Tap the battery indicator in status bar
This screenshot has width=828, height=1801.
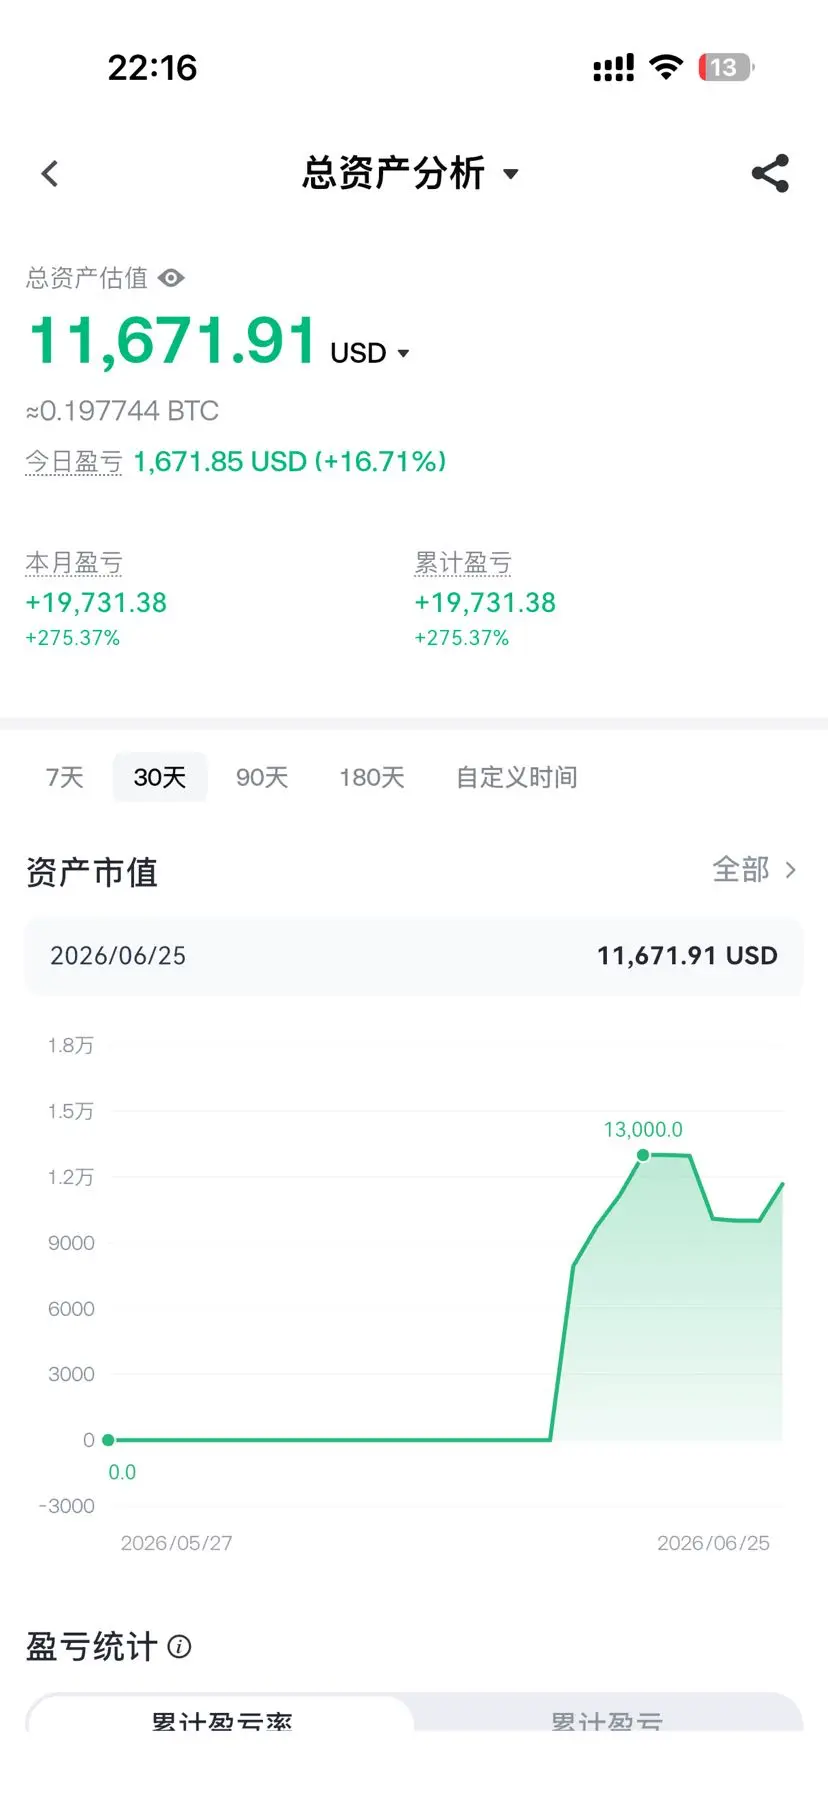click(x=726, y=67)
